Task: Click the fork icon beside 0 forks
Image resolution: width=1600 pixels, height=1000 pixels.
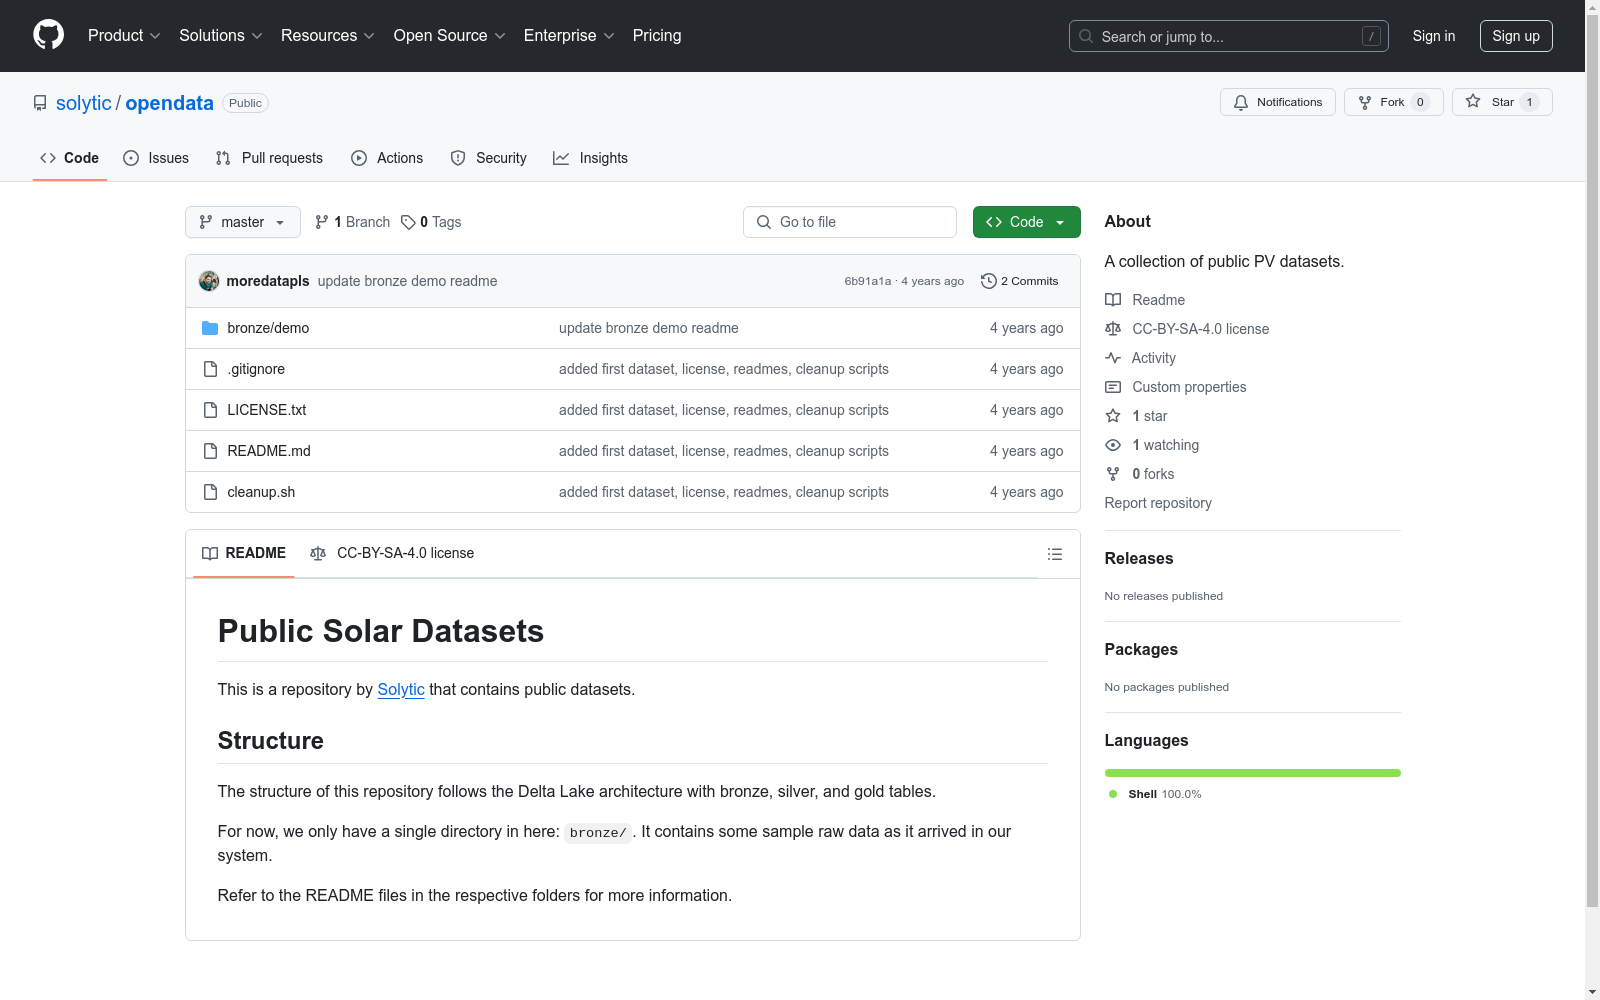Action: (1113, 474)
